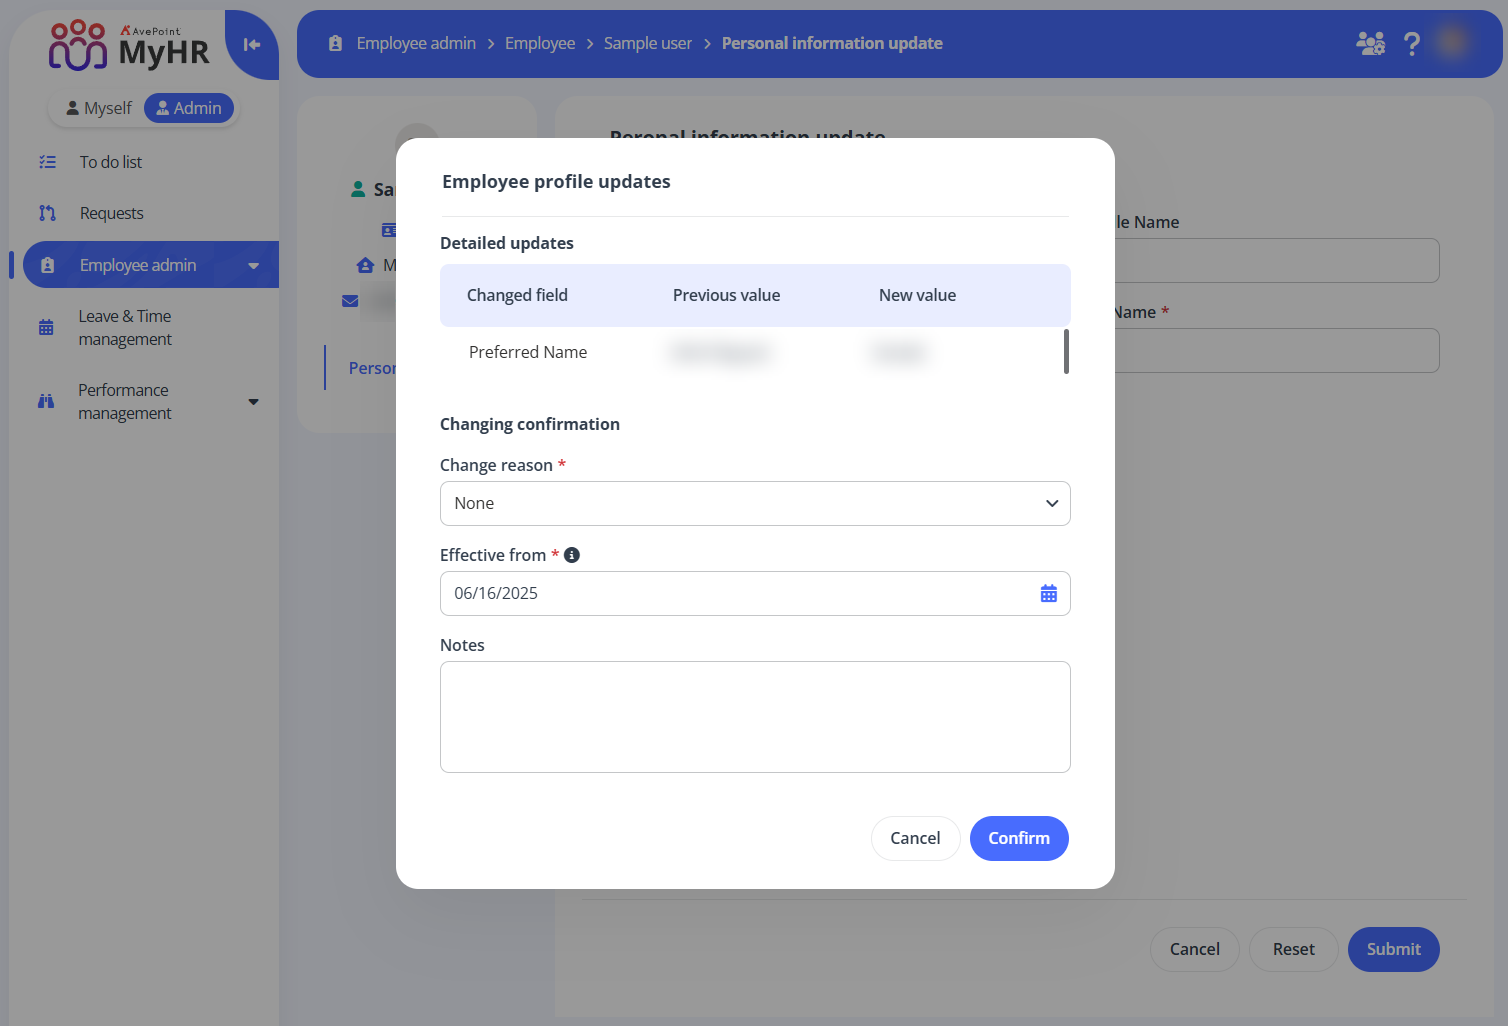Click the info icon beside Effective from
The height and width of the screenshot is (1026, 1508).
(572, 555)
